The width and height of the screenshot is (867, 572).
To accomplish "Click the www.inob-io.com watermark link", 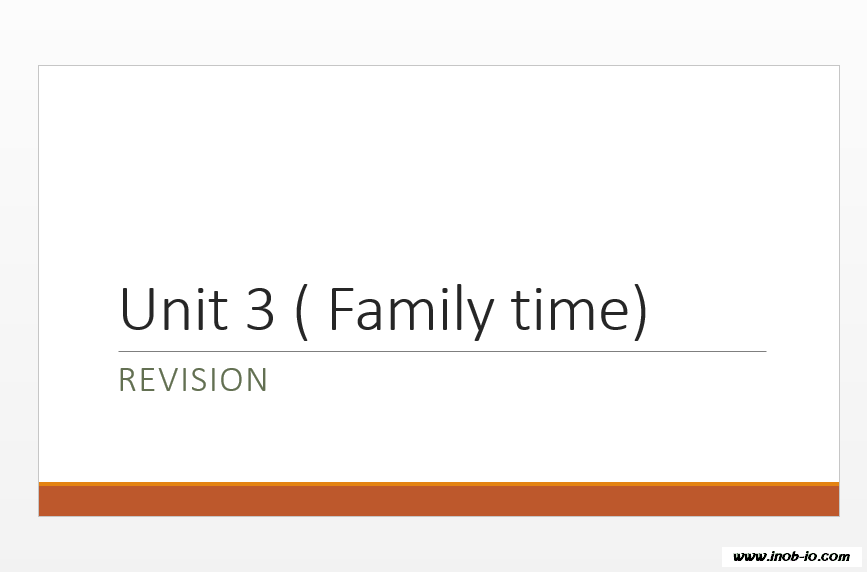I will coord(791,557).
